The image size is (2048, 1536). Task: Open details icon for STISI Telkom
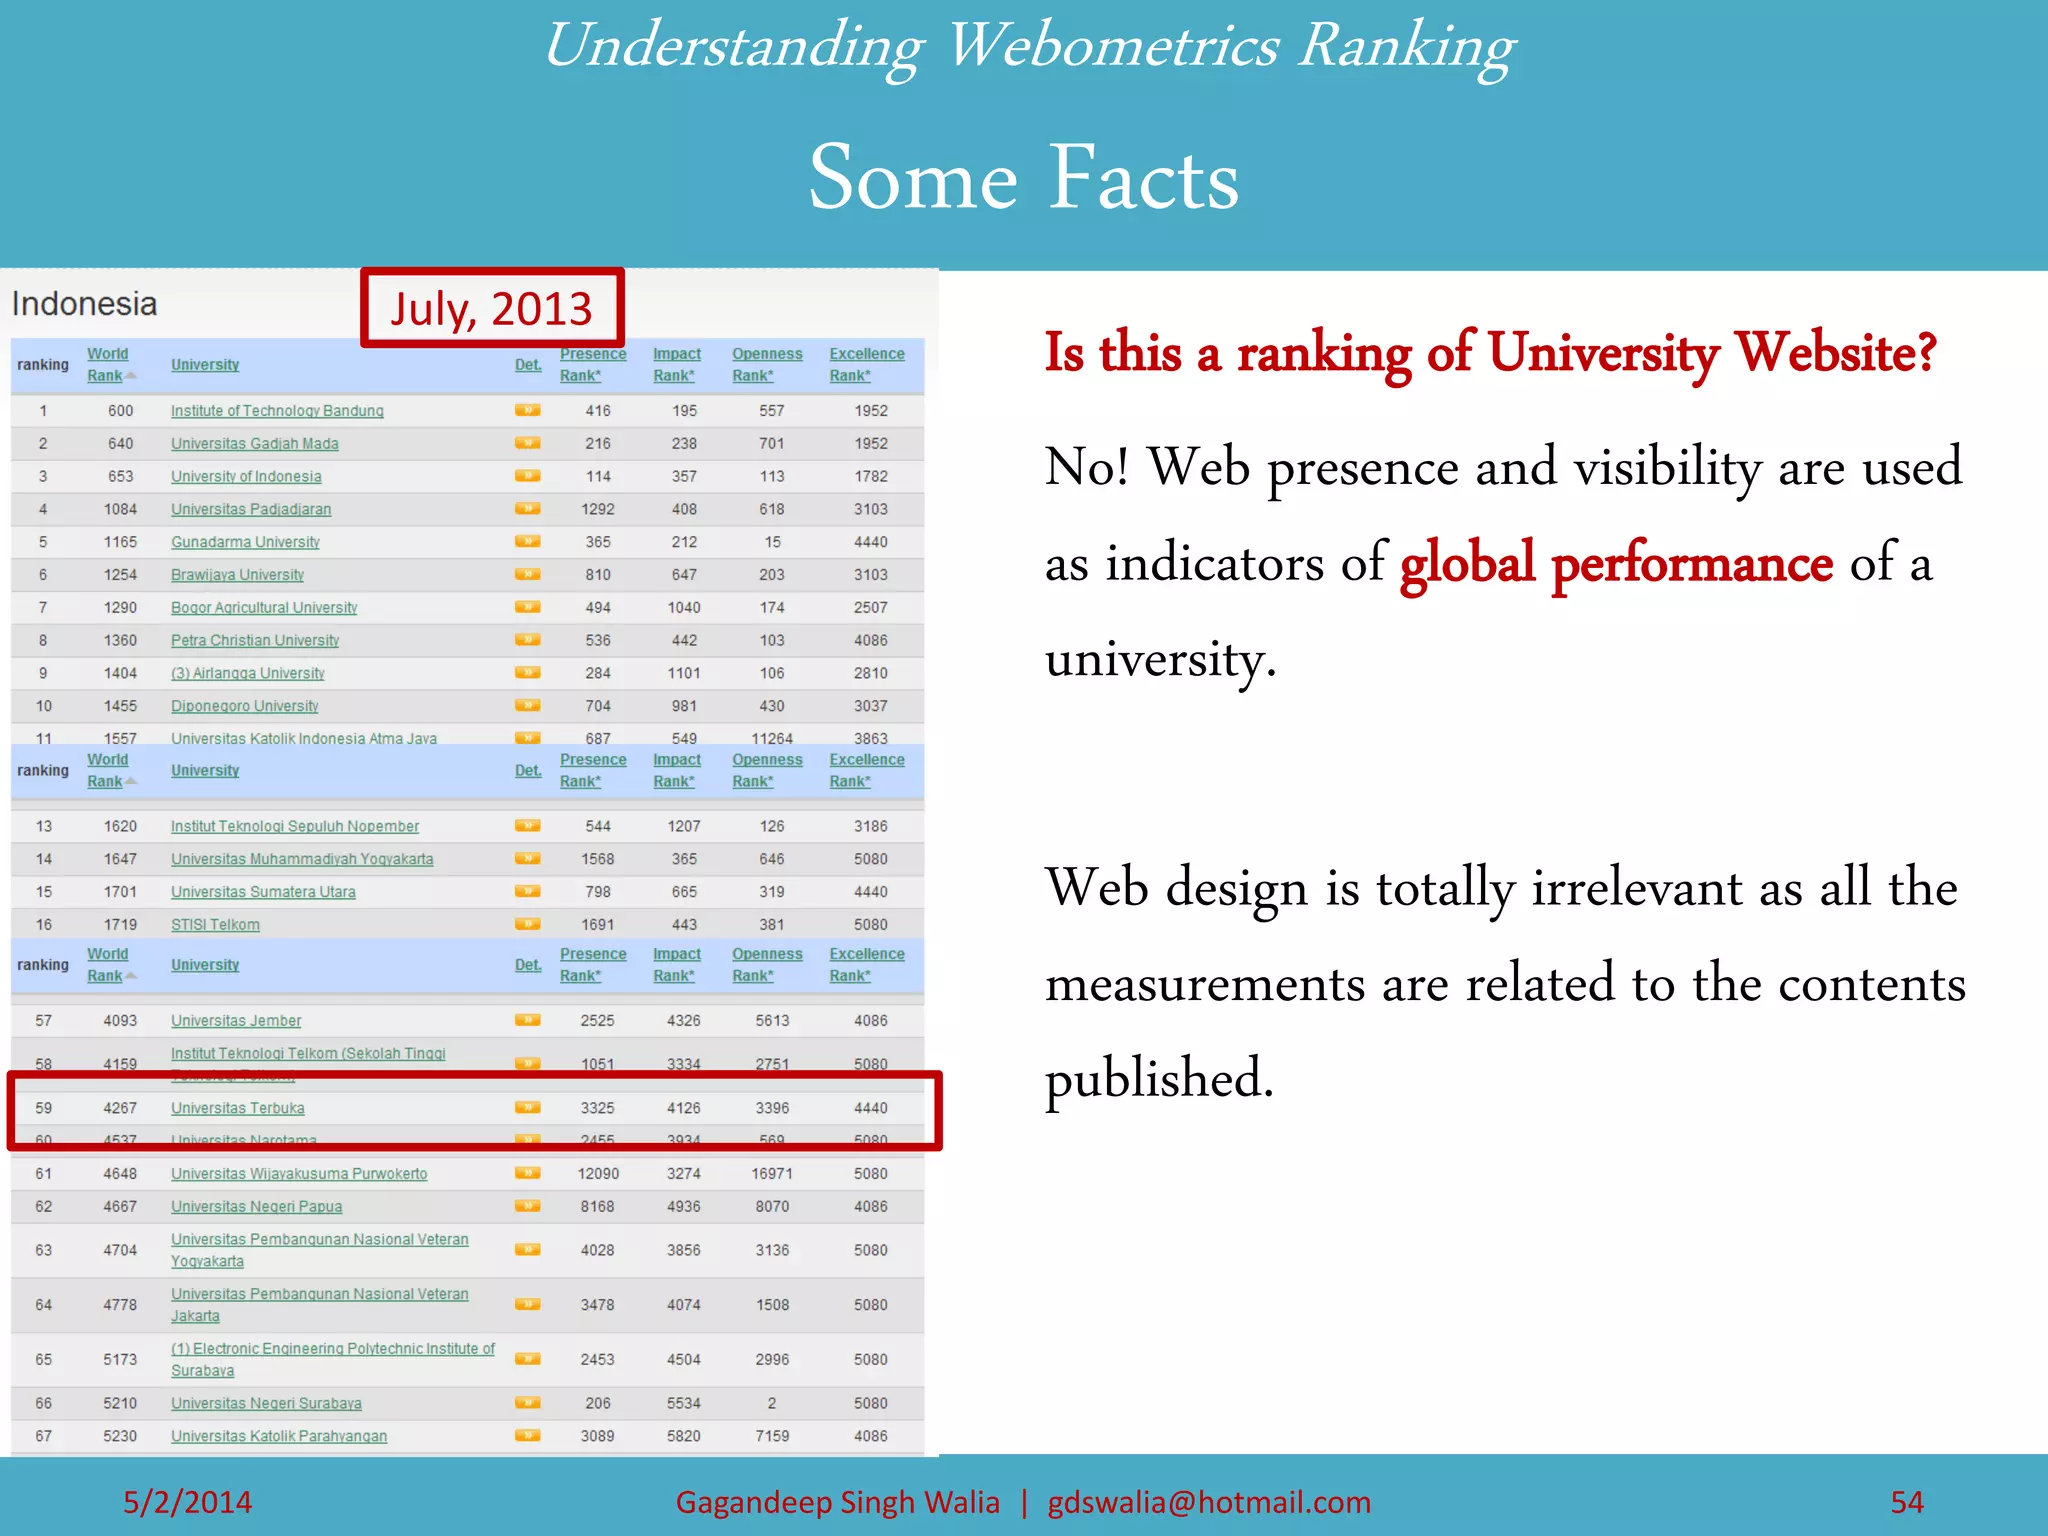point(527,924)
